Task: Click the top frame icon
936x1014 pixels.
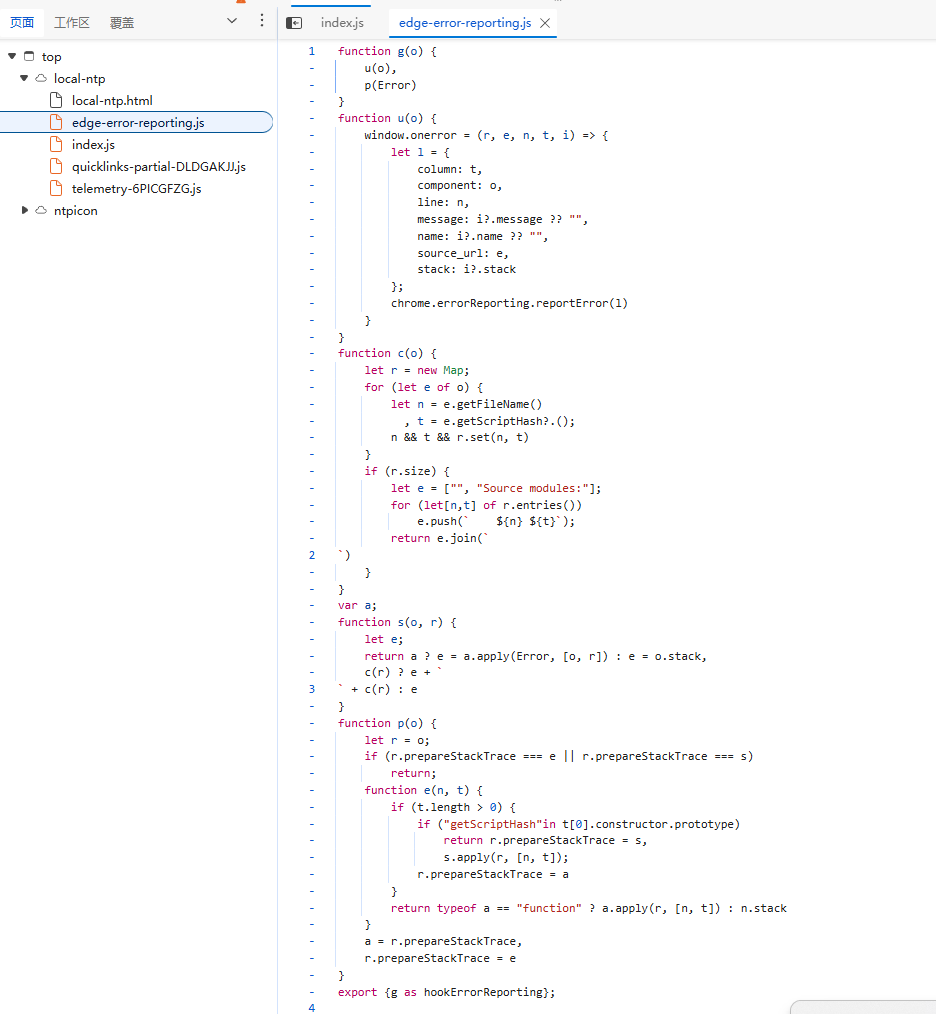Action: coord(29,56)
